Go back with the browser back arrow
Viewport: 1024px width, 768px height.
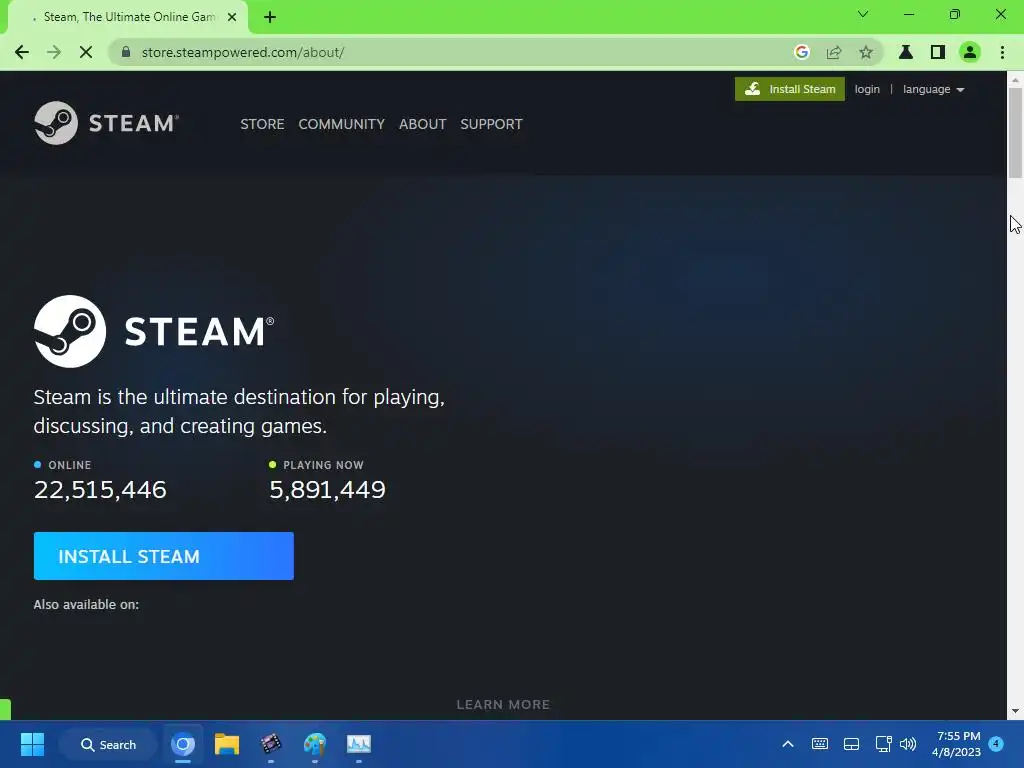22,52
